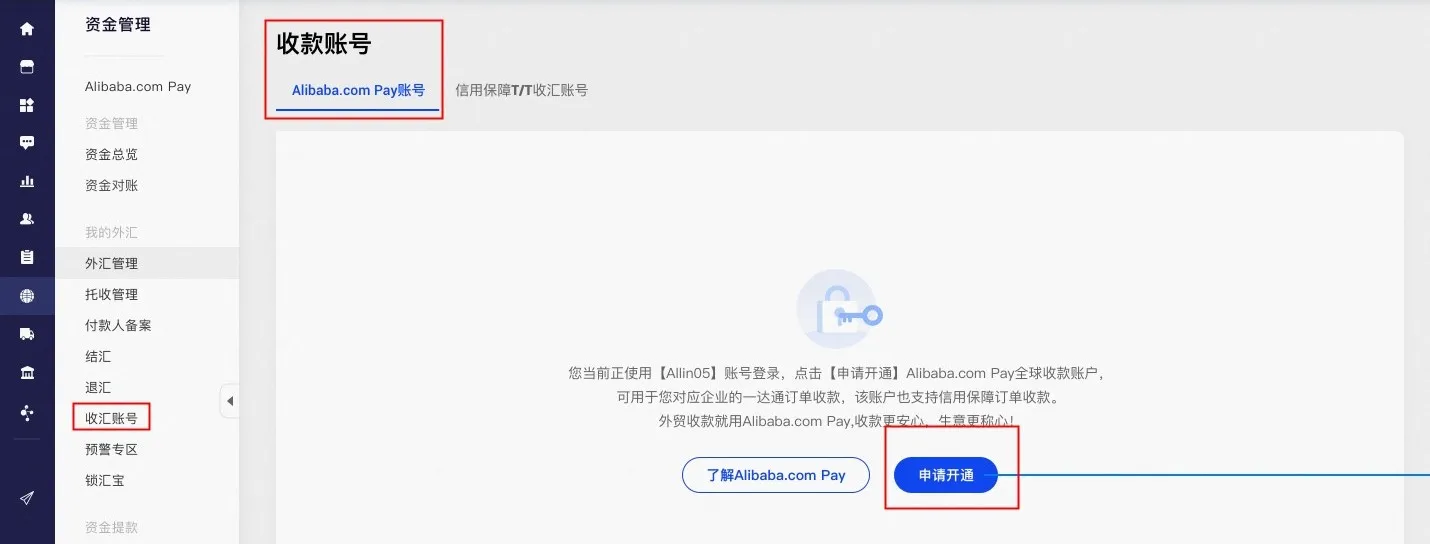
Task: Open the chat messages icon
Action: (27, 143)
